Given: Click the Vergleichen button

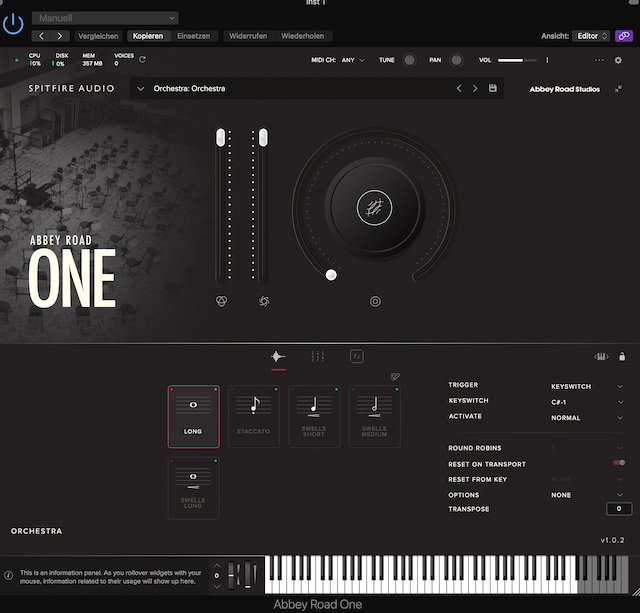Looking at the screenshot, I should click(98, 36).
